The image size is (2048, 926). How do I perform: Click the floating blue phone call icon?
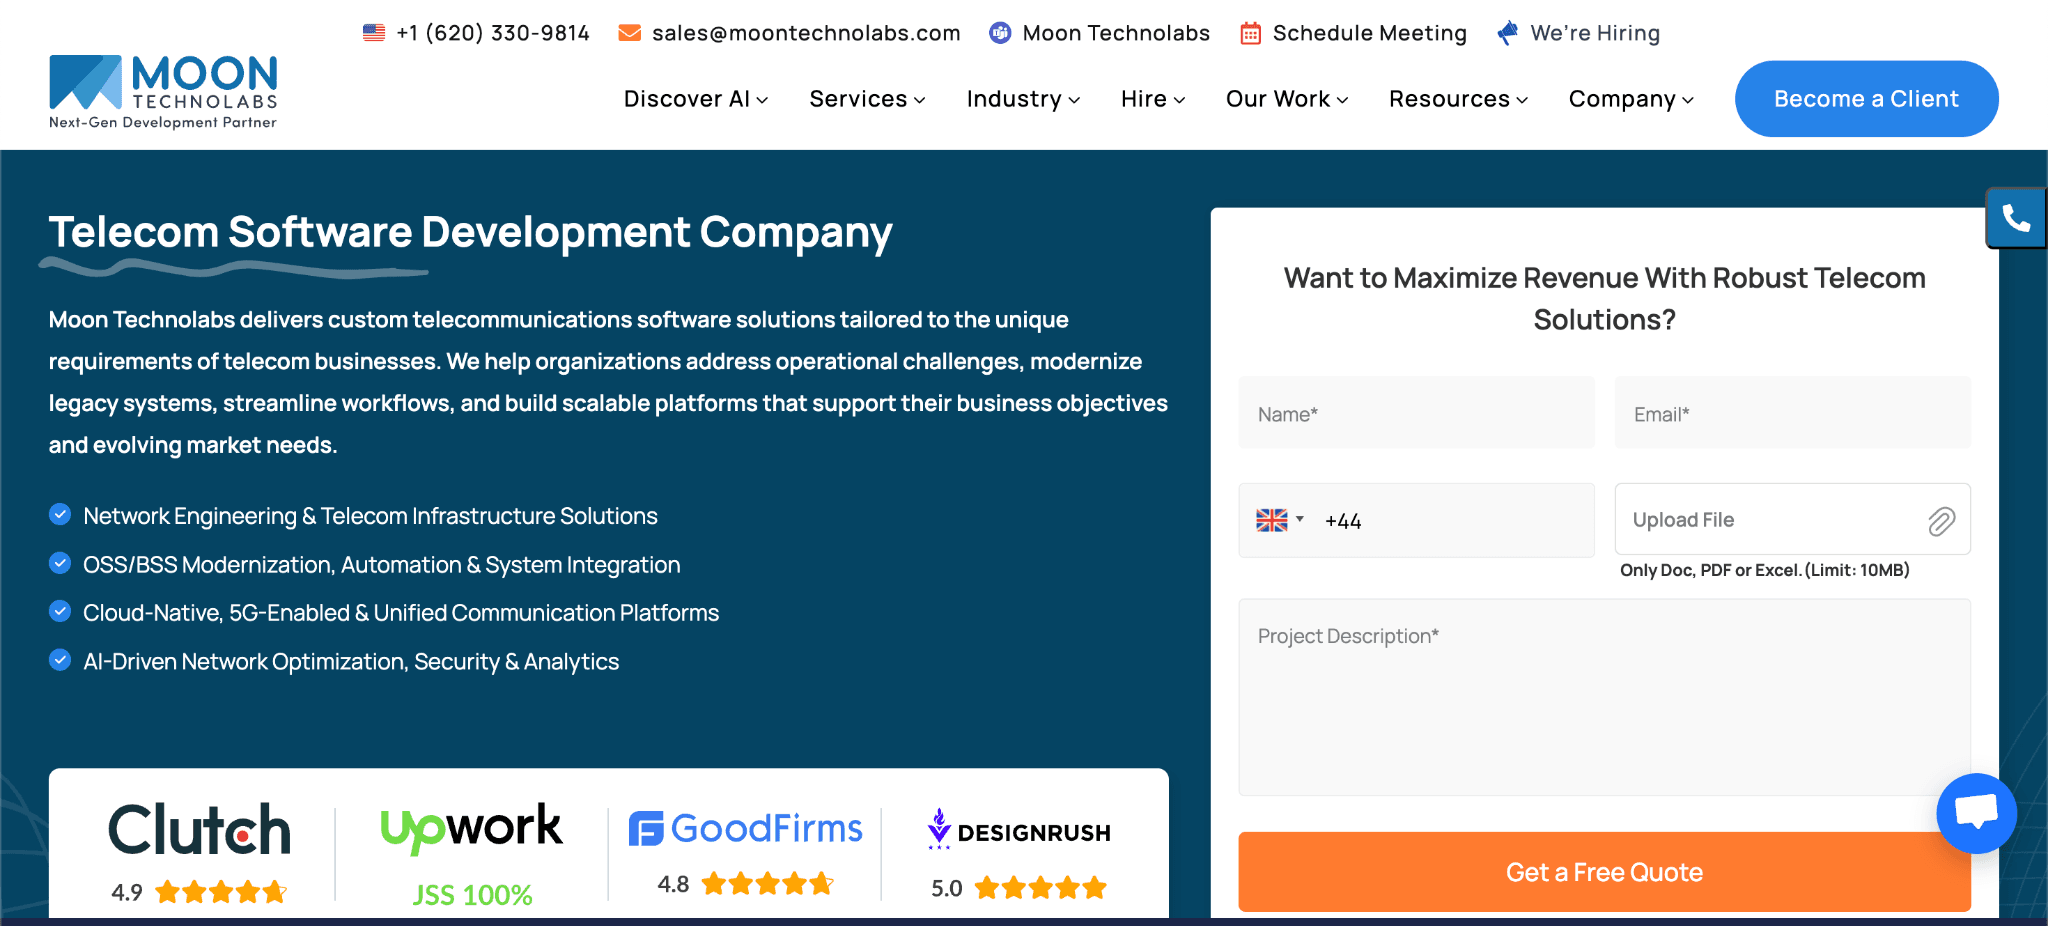(x=2016, y=217)
